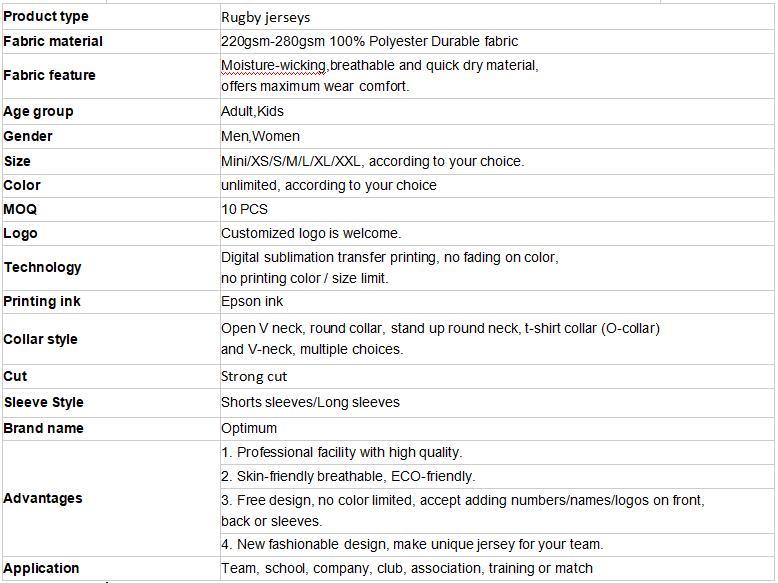Click the 'Epson ink' cell
Viewport: 778px width, 583px height.
(497, 302)
